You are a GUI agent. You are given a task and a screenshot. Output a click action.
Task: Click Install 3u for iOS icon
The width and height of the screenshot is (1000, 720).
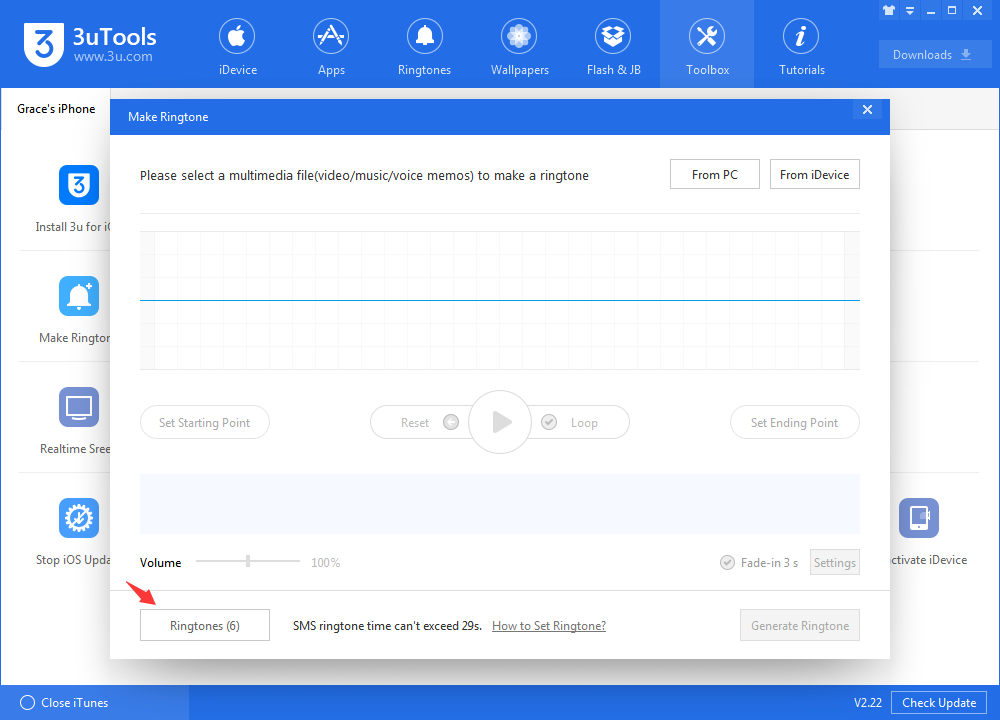79,185
